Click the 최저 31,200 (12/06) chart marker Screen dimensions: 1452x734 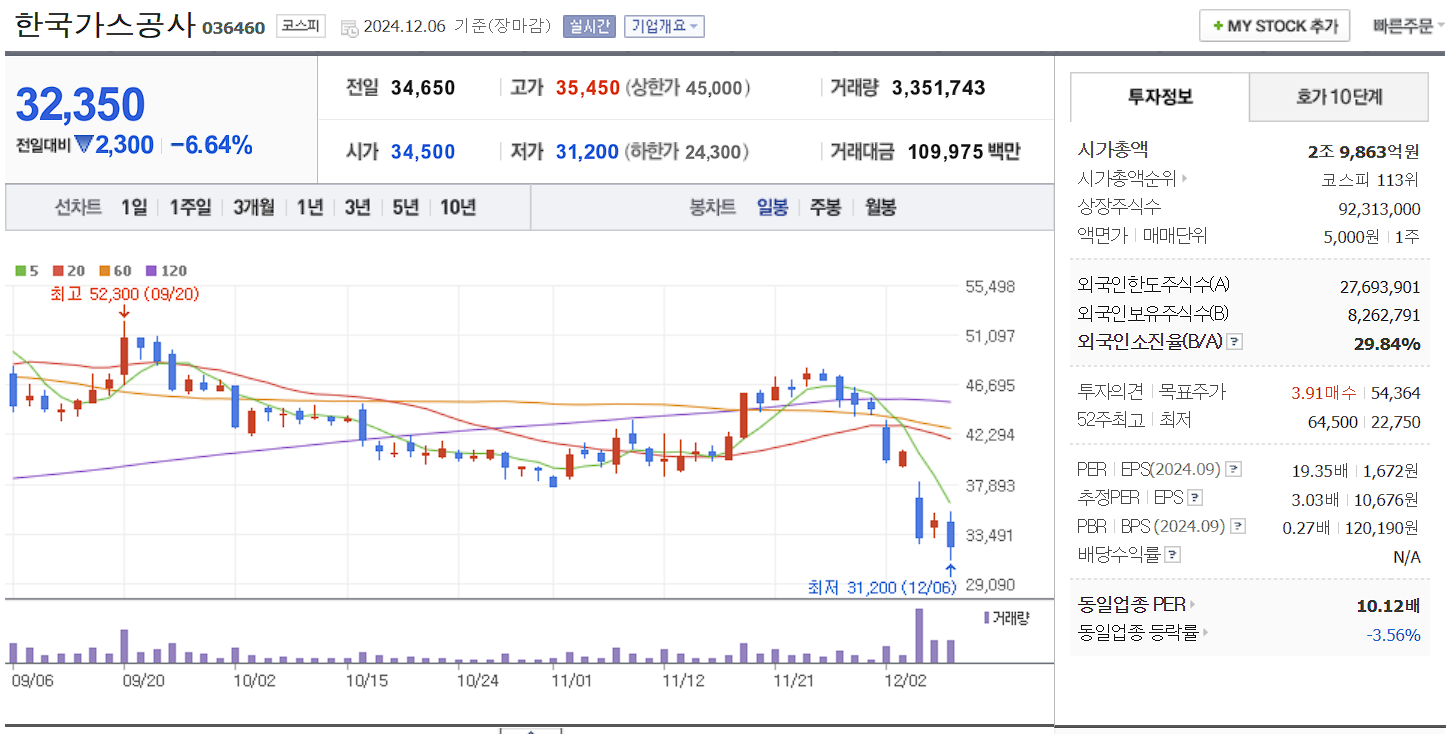[x=882, y=587]
